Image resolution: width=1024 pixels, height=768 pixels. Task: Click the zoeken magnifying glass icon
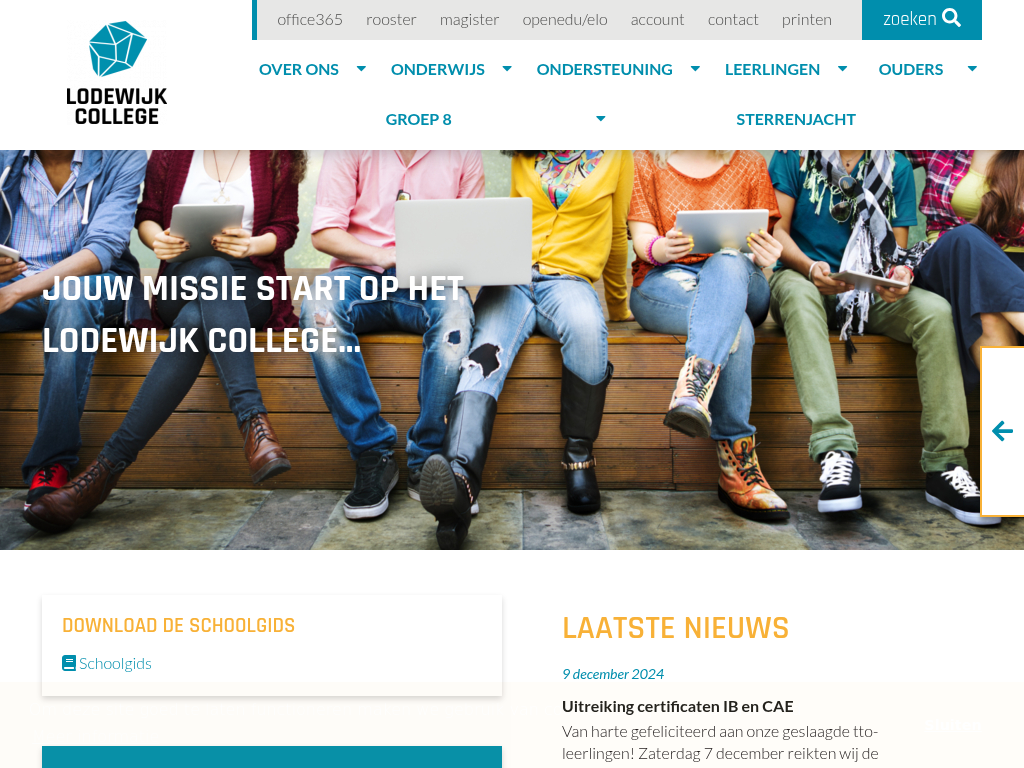point(952,18)
